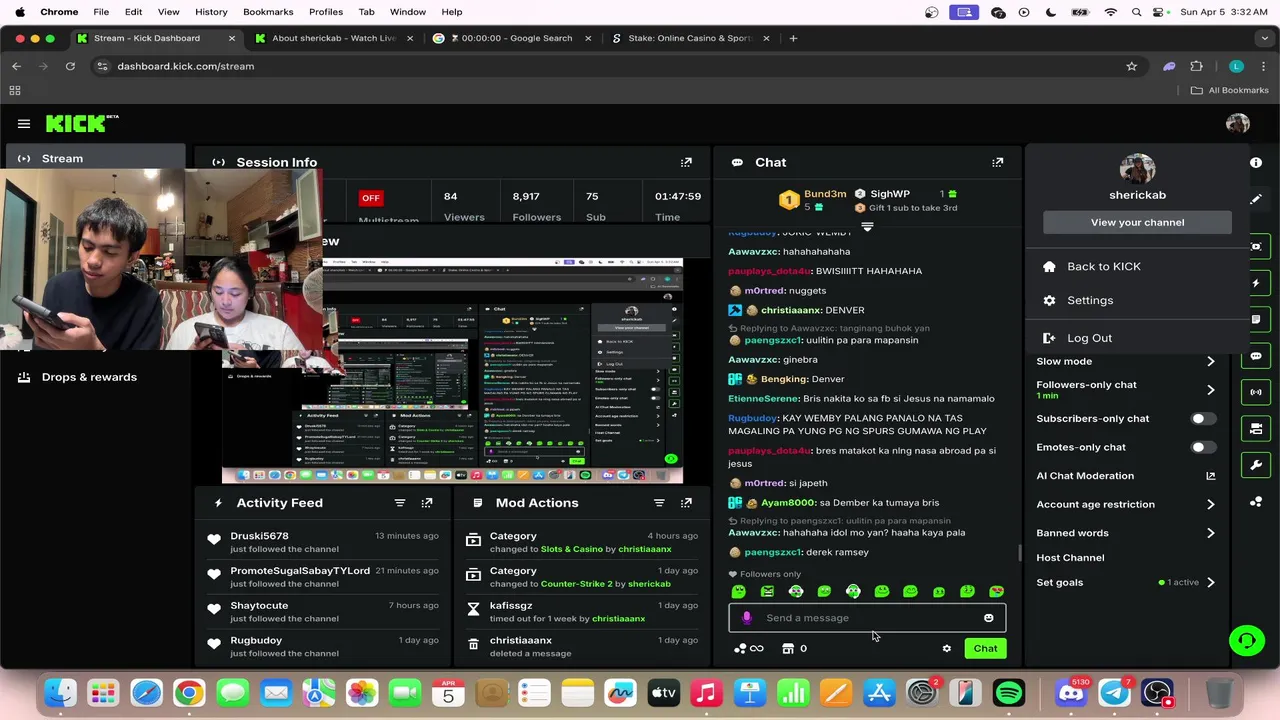Open the Activity Feed filter
Viewport: 1280px width, 720px height.
(400, 503)
